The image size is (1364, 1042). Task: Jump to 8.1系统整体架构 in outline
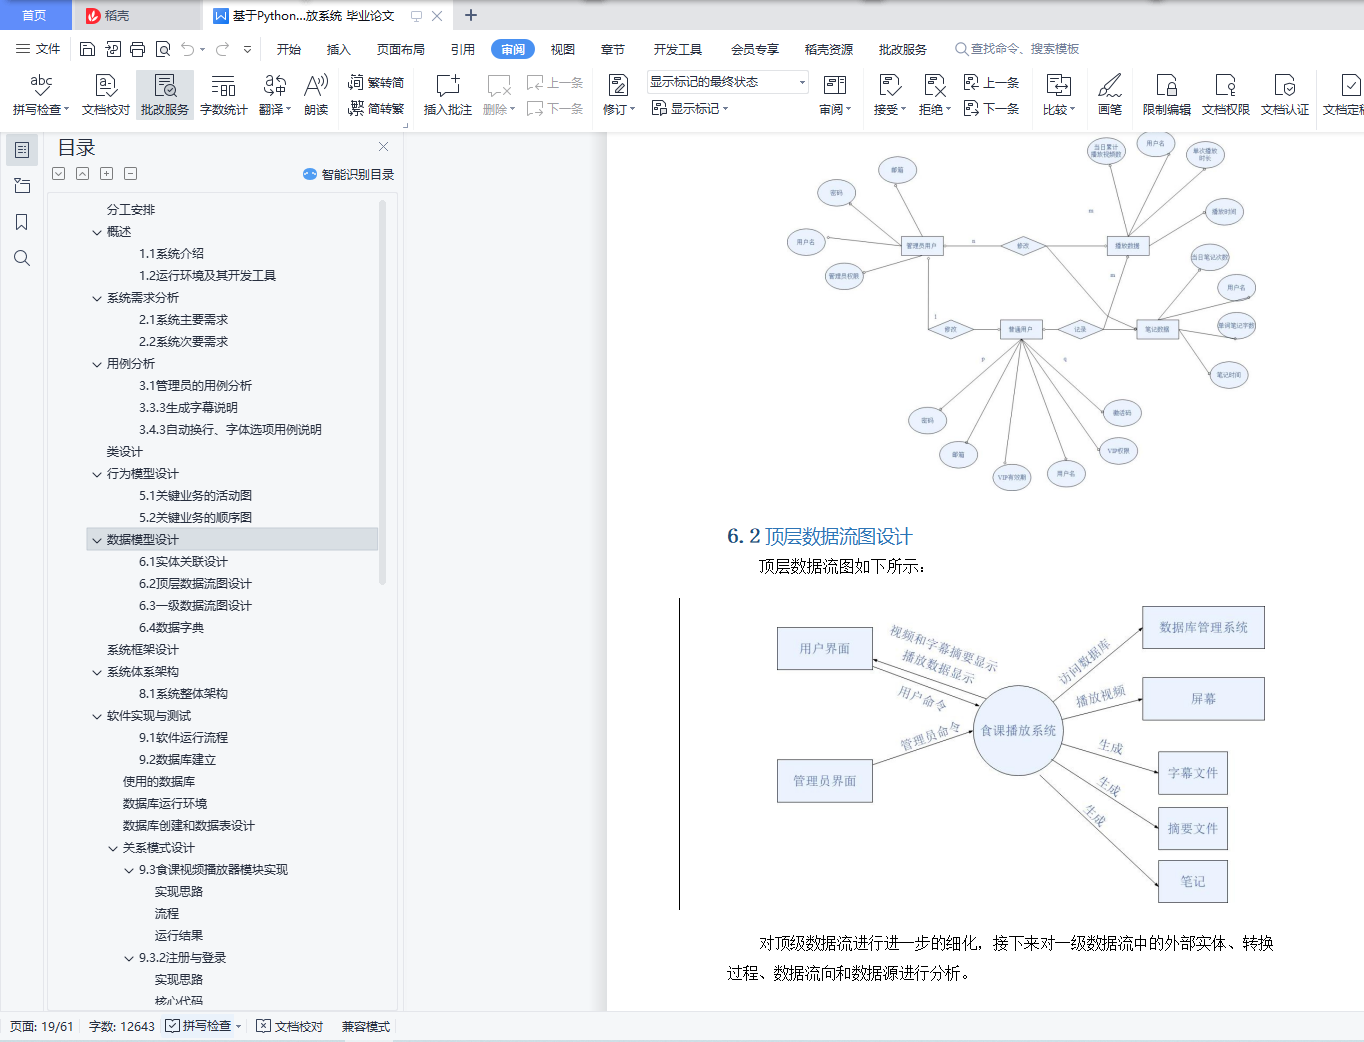click(183, 694)
